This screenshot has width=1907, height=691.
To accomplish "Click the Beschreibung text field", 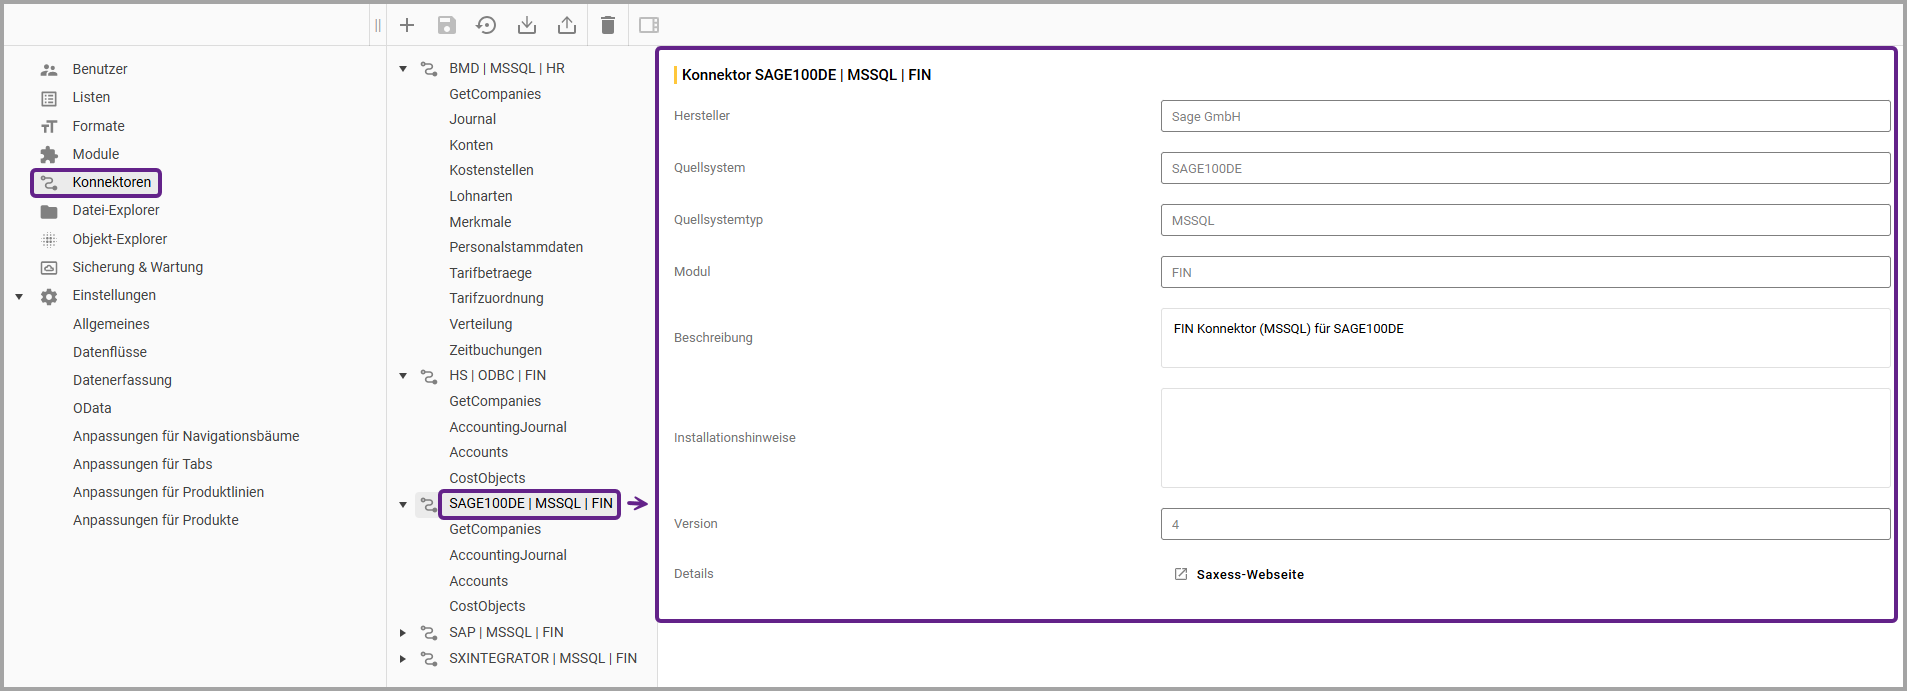I will click(1524, 338).
